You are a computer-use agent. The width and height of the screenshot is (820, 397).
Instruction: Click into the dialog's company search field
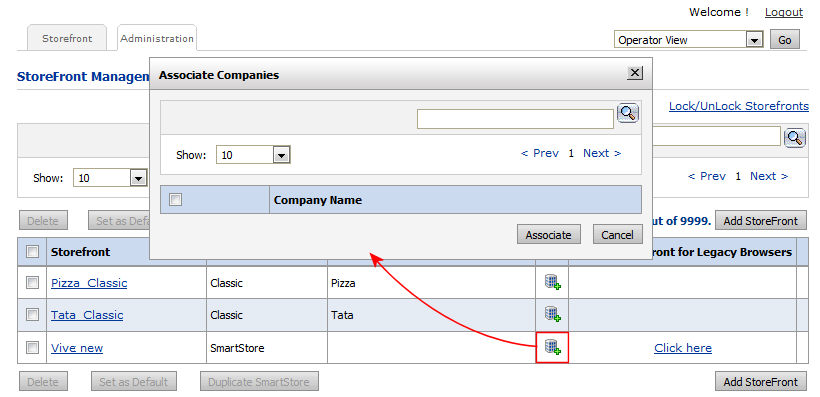coord(515,119)
